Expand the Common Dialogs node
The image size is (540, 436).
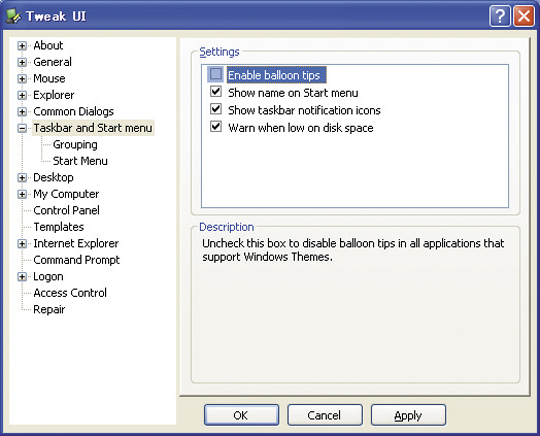pos(22,112)
